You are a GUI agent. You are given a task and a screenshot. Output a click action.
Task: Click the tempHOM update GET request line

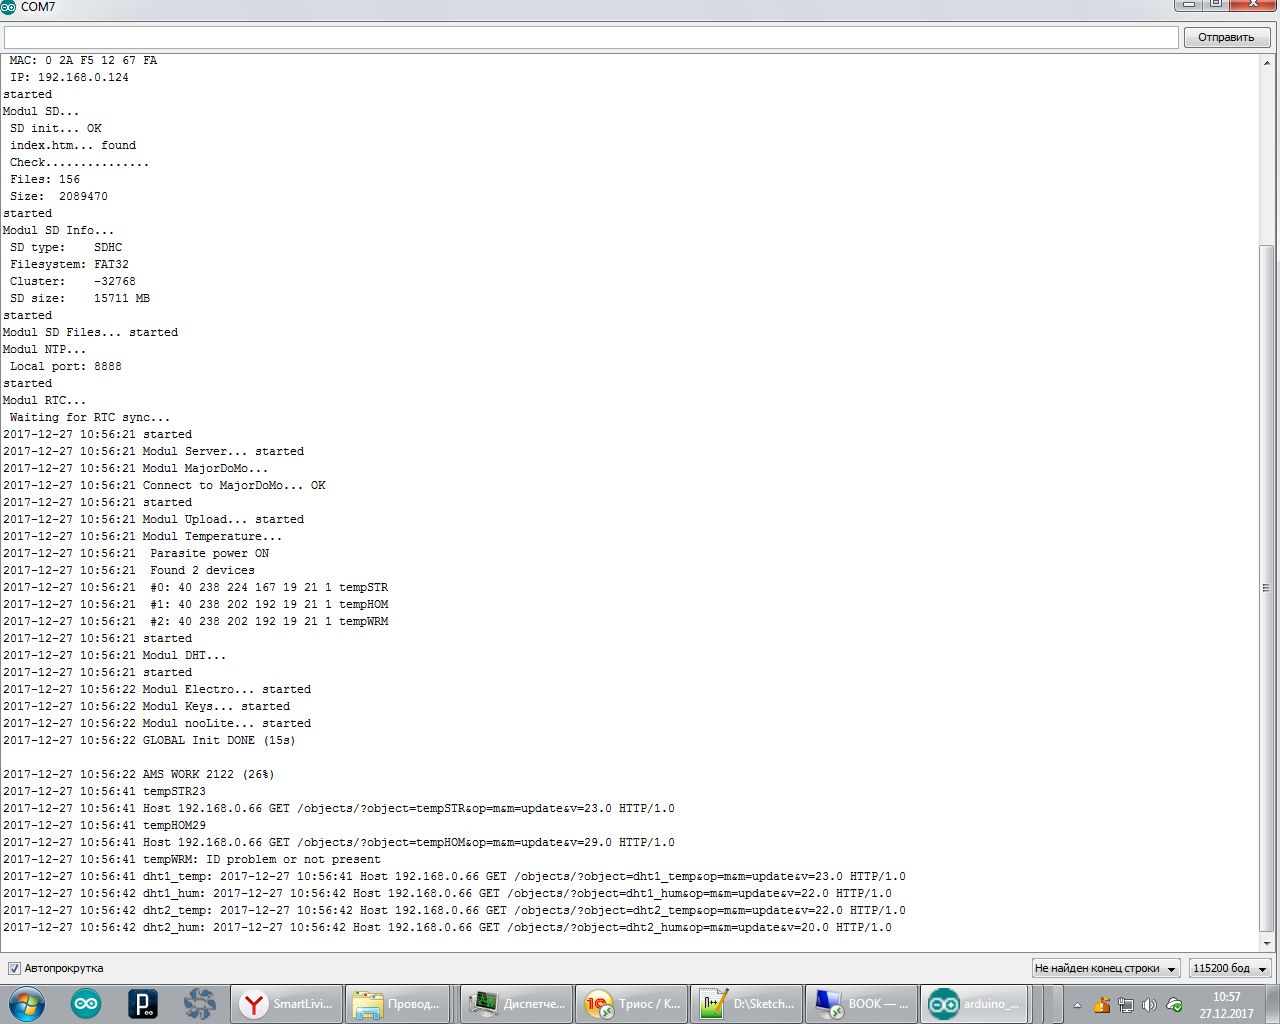339,842
